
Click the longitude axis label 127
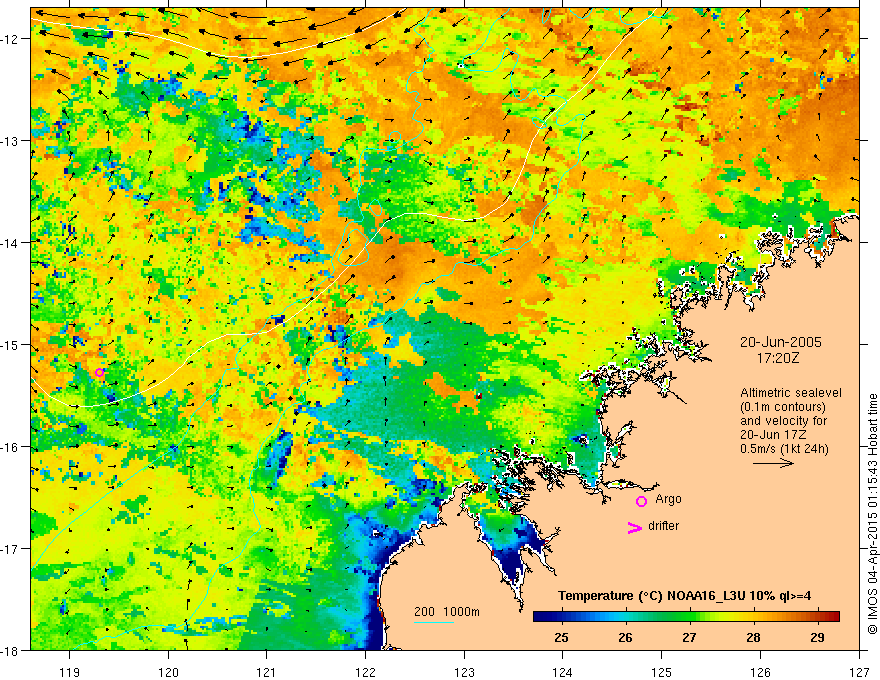[859, 672]
